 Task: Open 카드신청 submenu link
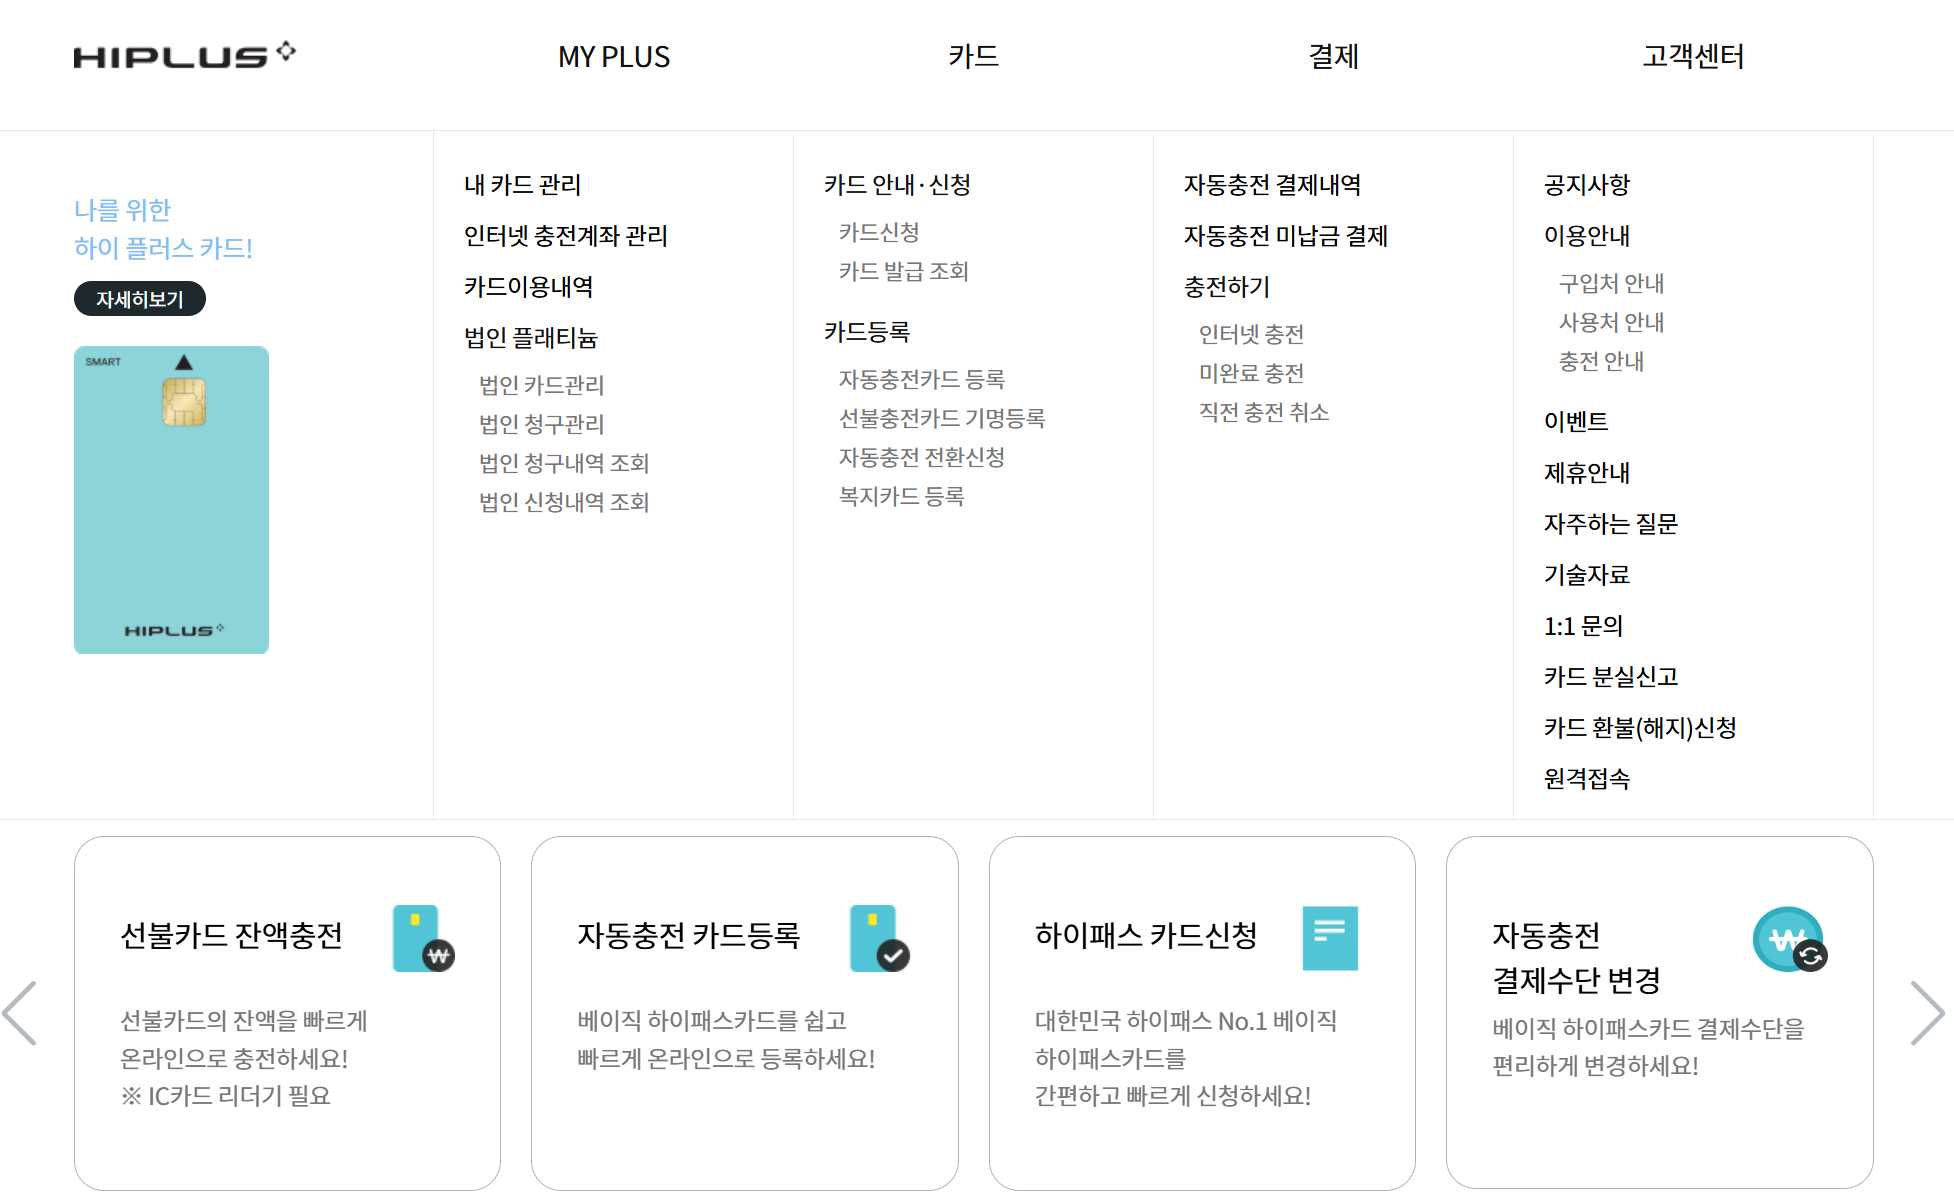(878, 232)
